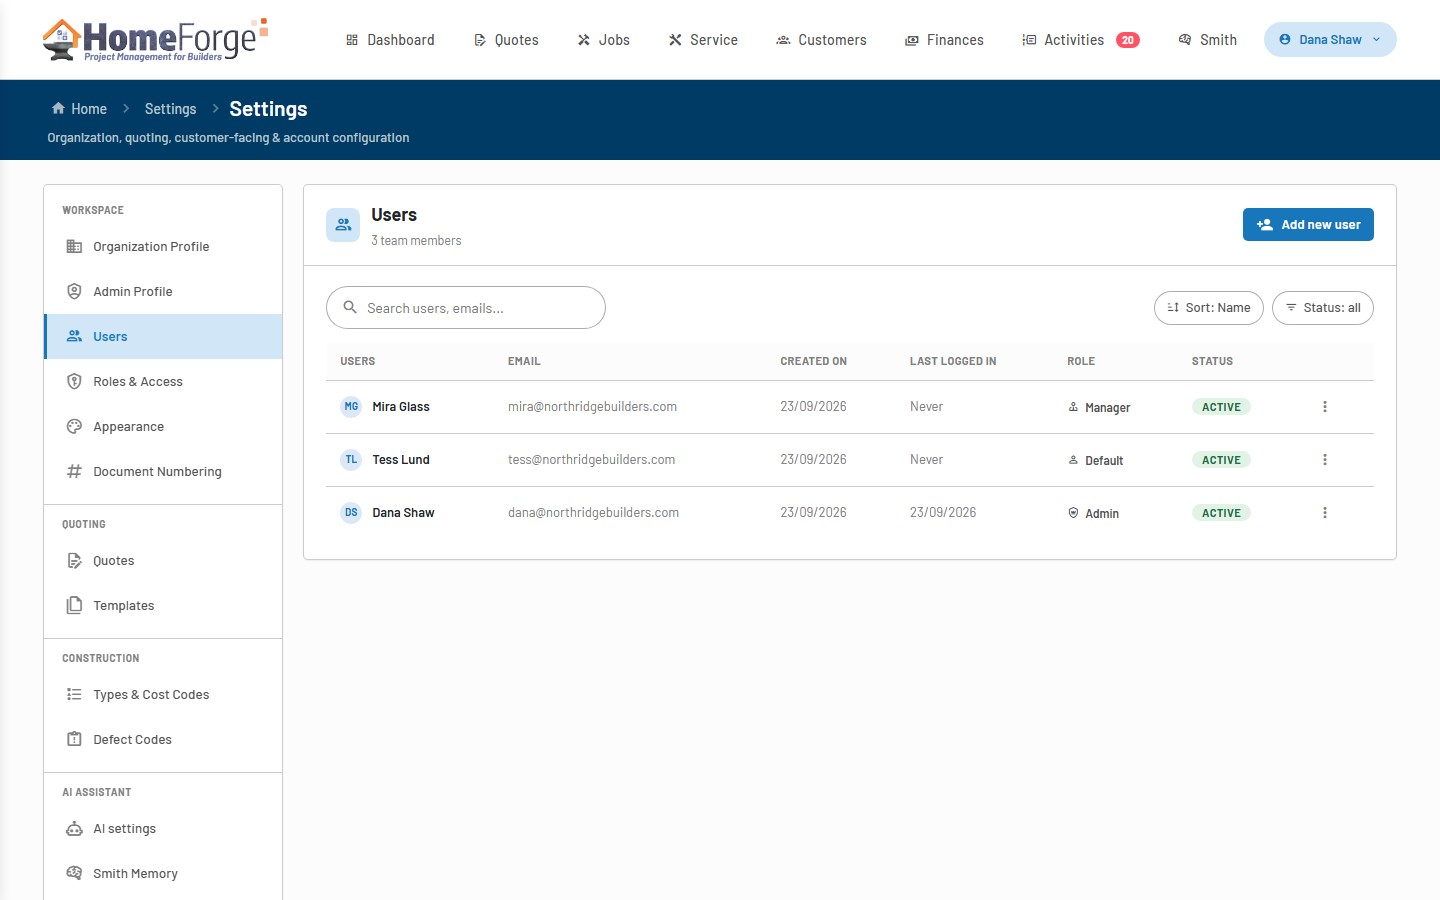This screenshot has width=1440, height=900.
Task: Open Activities with 20 notifications
Action: 1080,40
